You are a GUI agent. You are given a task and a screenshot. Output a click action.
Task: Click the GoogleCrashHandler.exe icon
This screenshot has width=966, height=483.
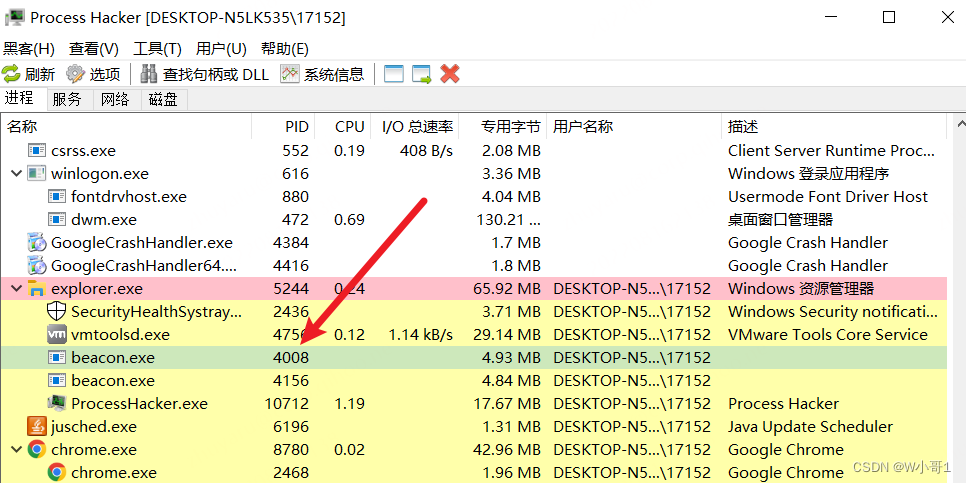[x=37, y=243]
